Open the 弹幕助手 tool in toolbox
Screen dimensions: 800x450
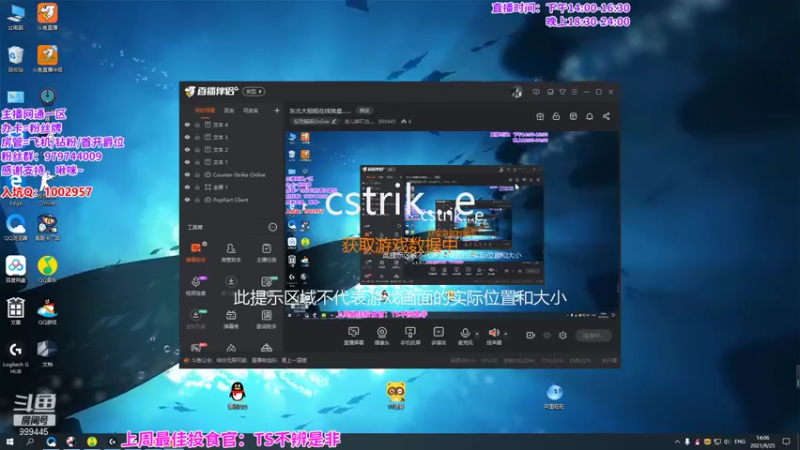click(x=195, y=252)
